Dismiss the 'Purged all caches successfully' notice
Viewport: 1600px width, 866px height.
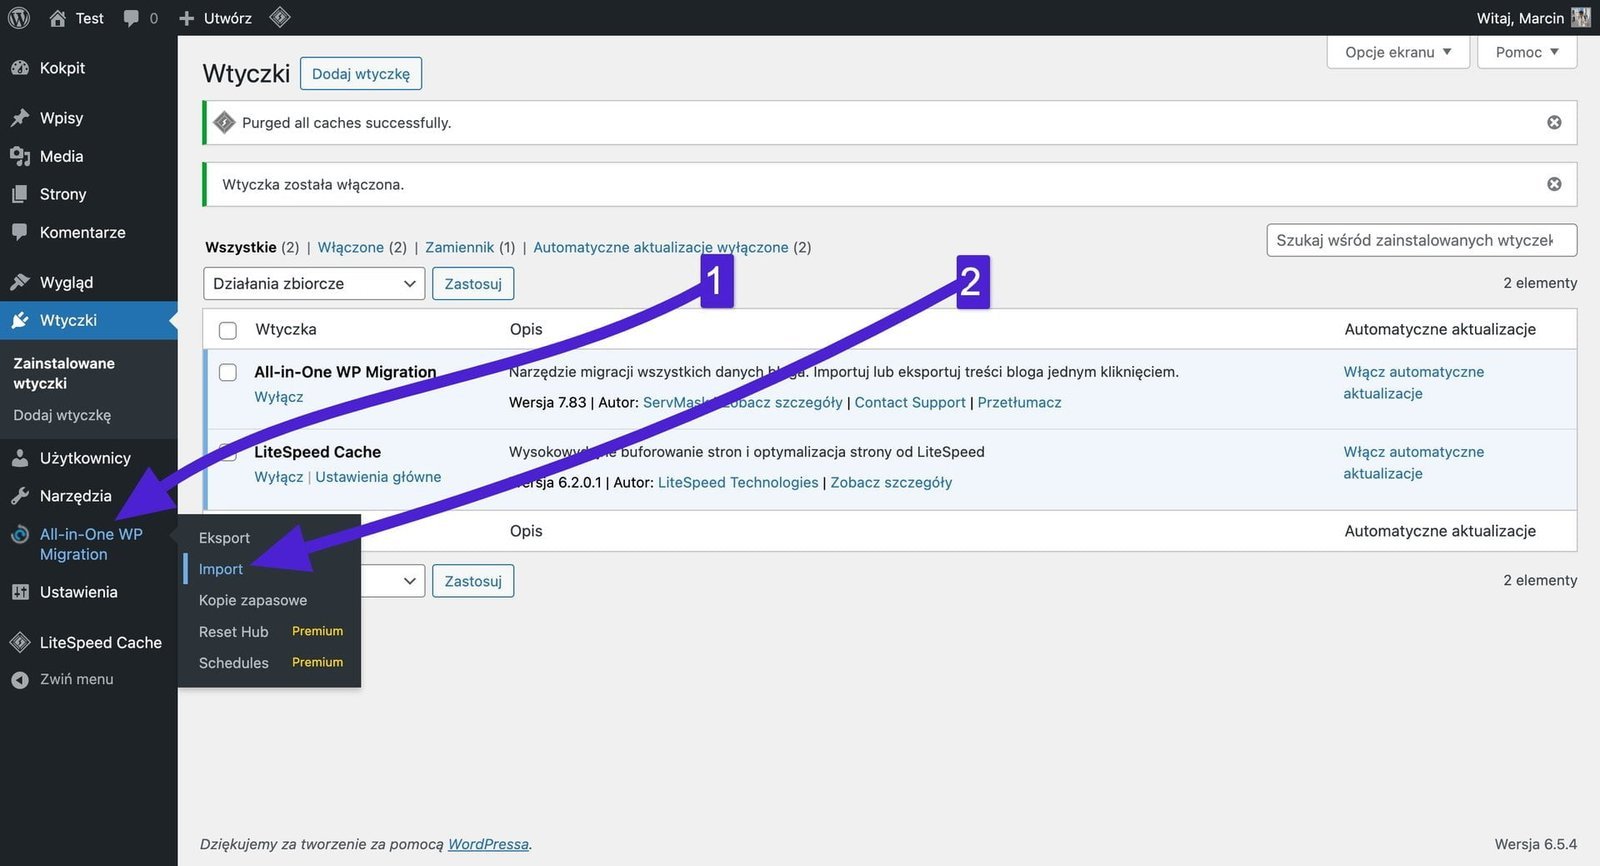(x=1554, y=122)
